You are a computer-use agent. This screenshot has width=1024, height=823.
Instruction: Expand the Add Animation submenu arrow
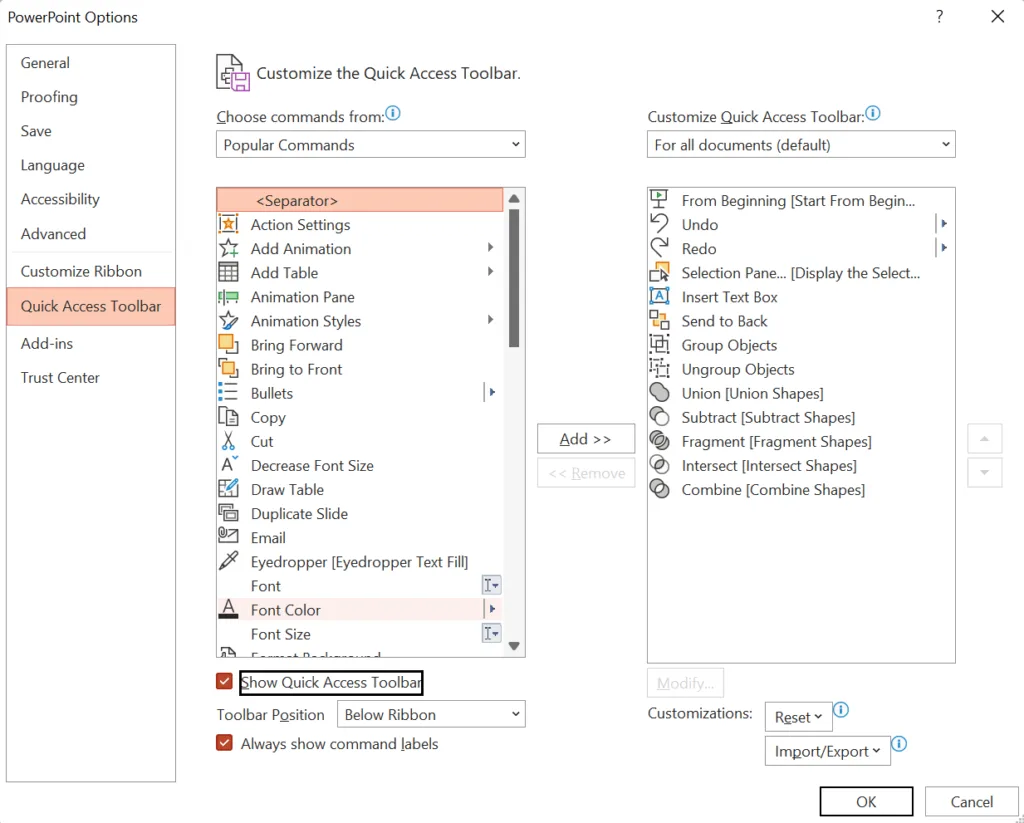(490, 248)
